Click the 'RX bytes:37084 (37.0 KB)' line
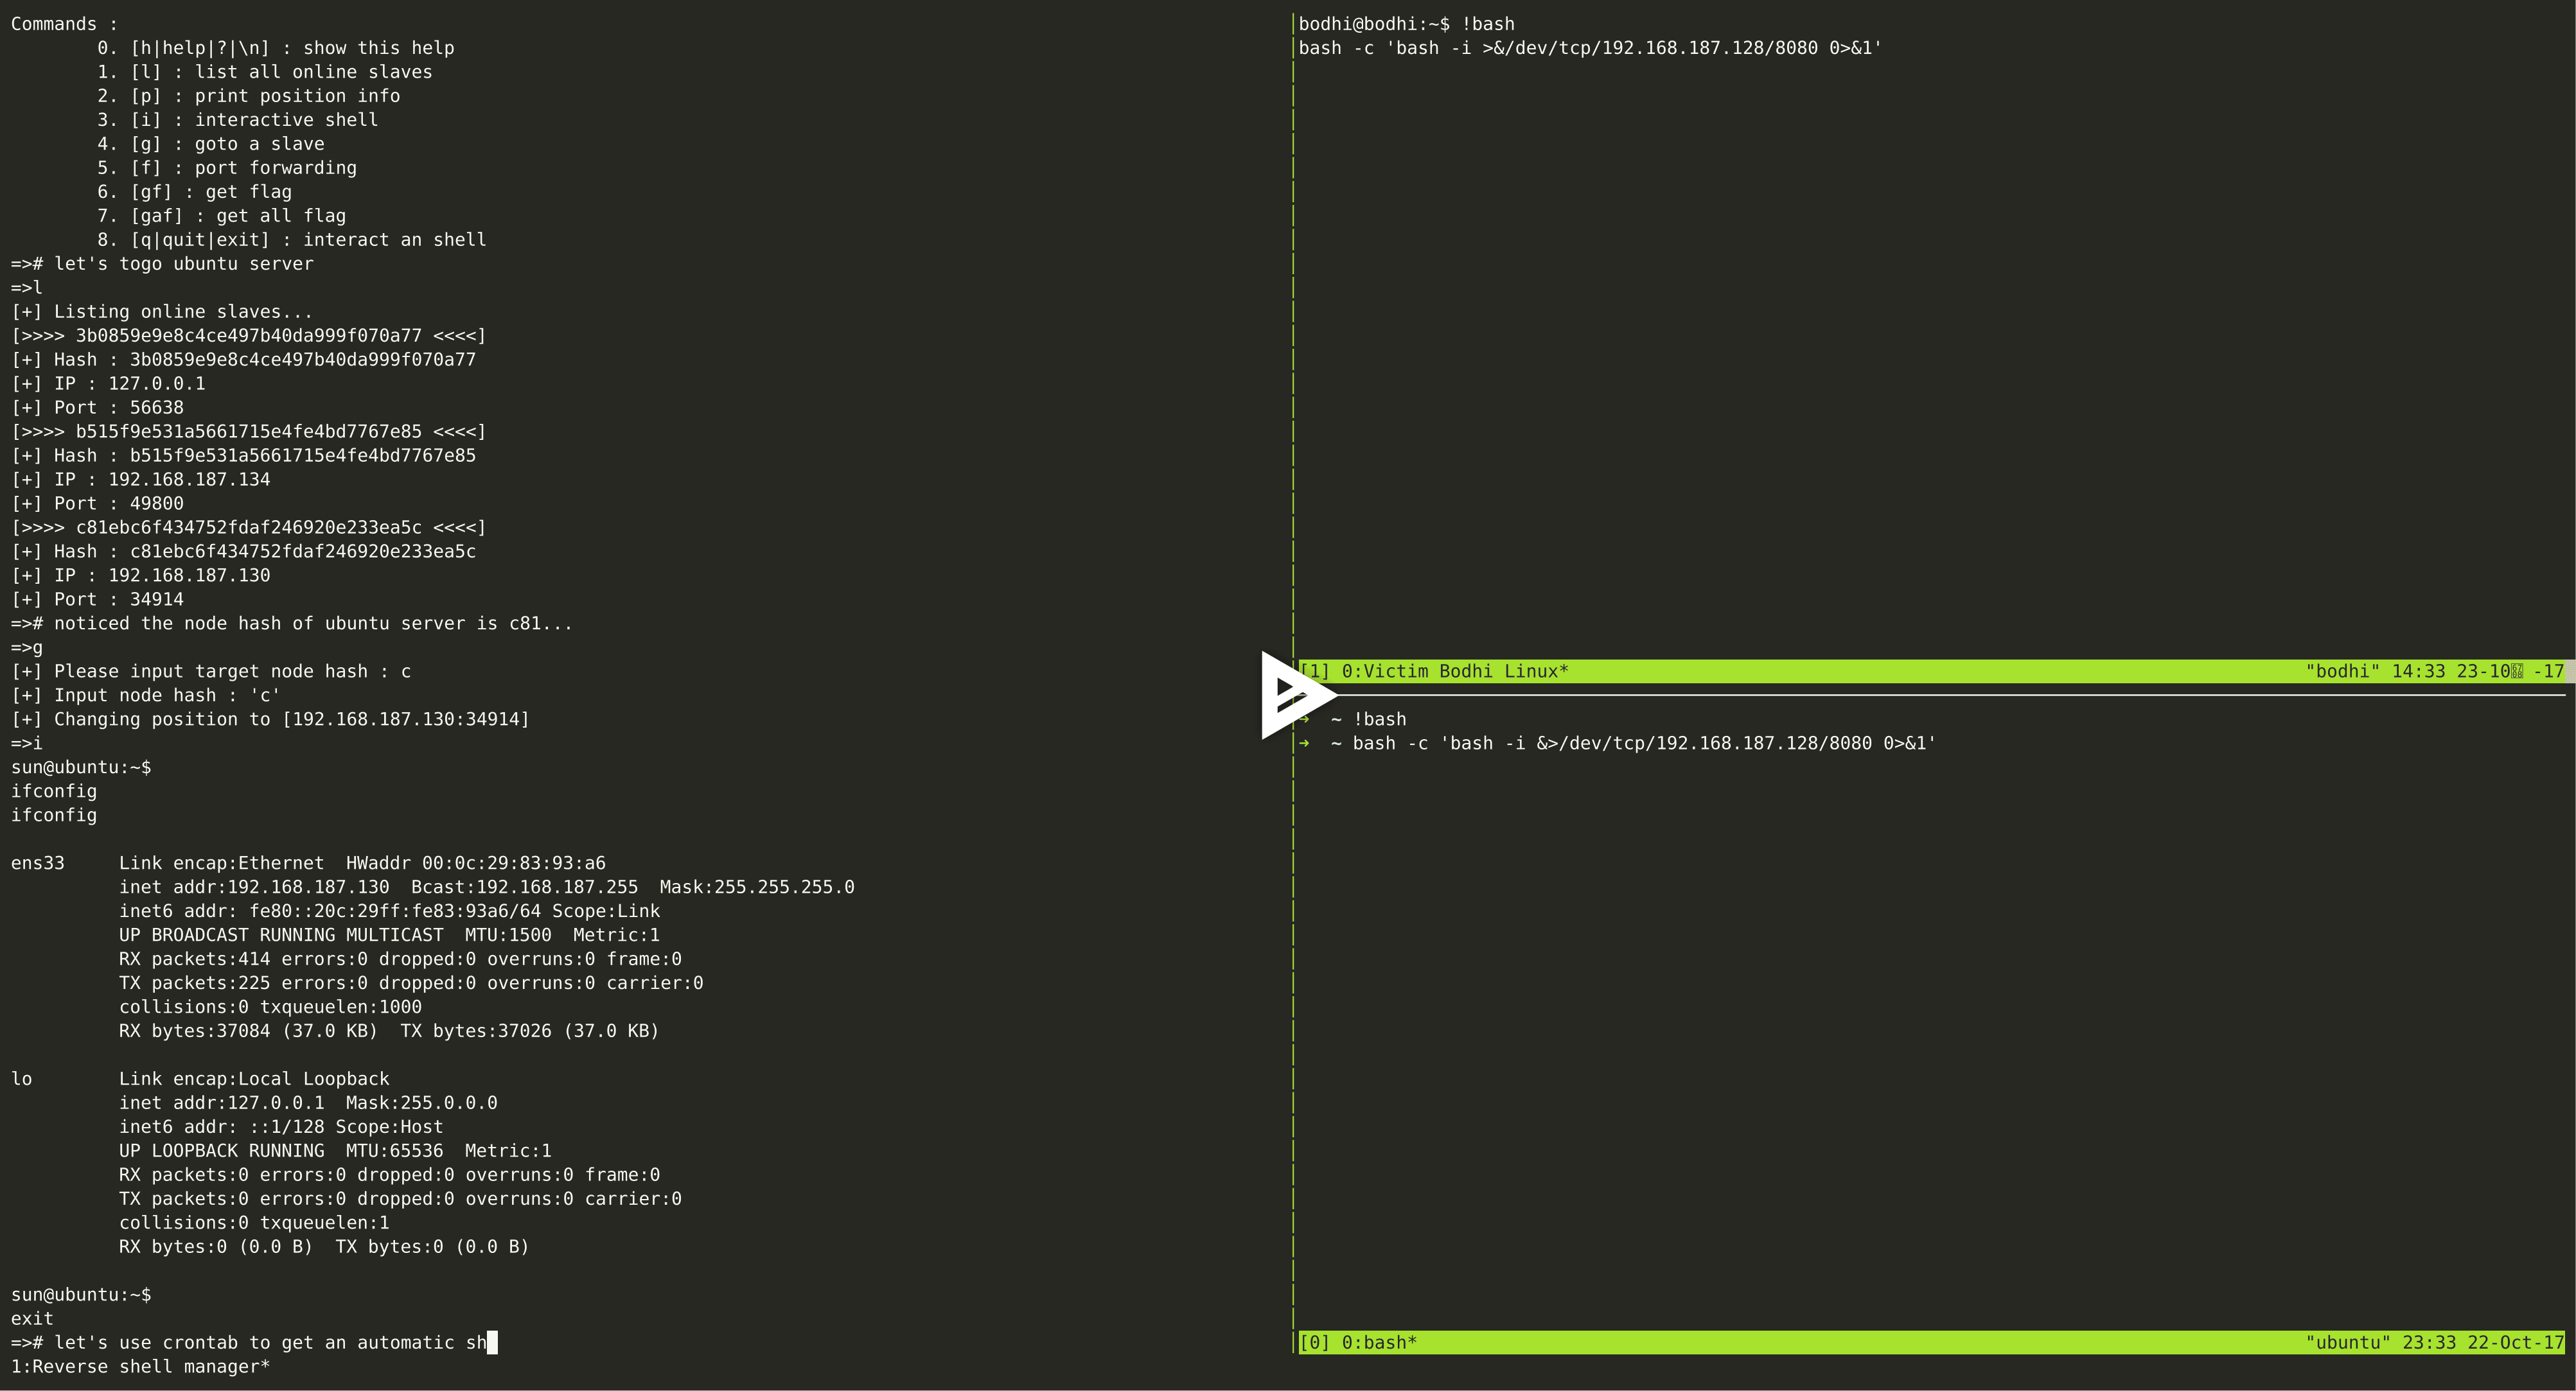Viewport: 2576px width, 1391px height. pos(389,1031)
